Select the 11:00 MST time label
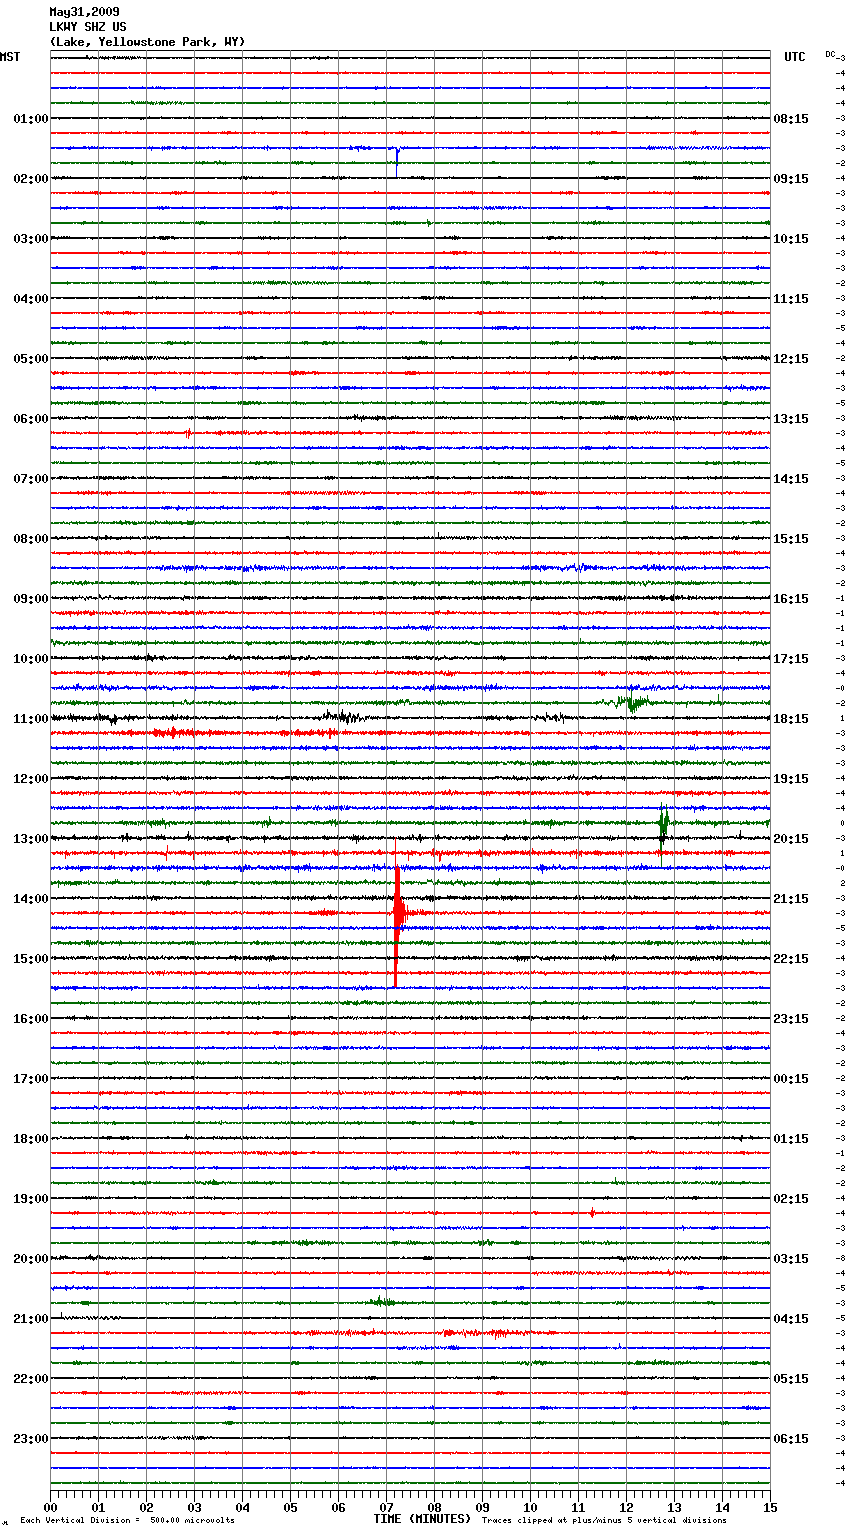The height and width of the screenshot is (1534, 850). [31, 719]
